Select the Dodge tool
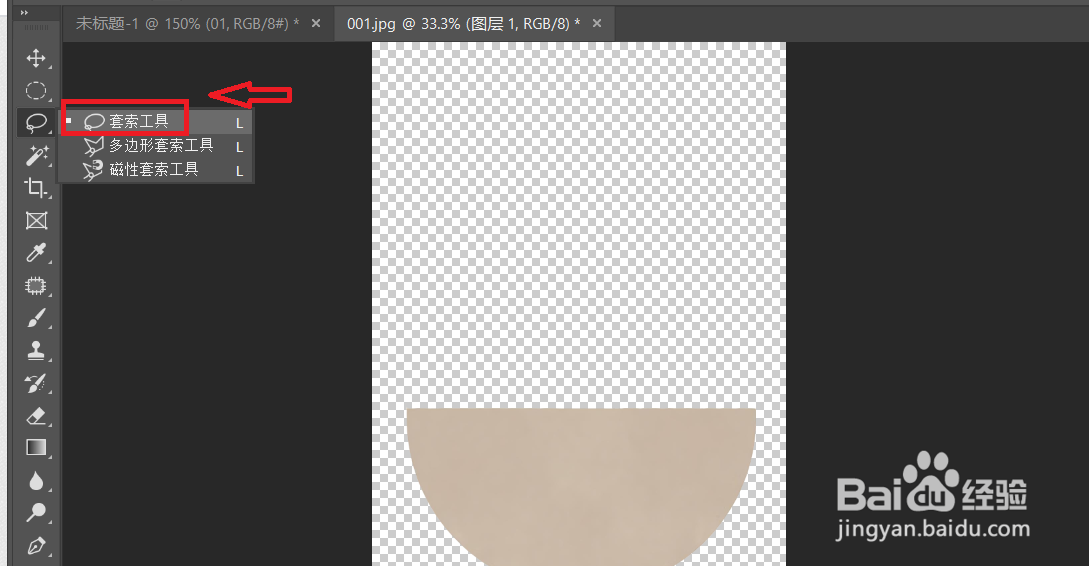Screen dimensions: 1089x566 pyautogui.click(x=36, y=513)
